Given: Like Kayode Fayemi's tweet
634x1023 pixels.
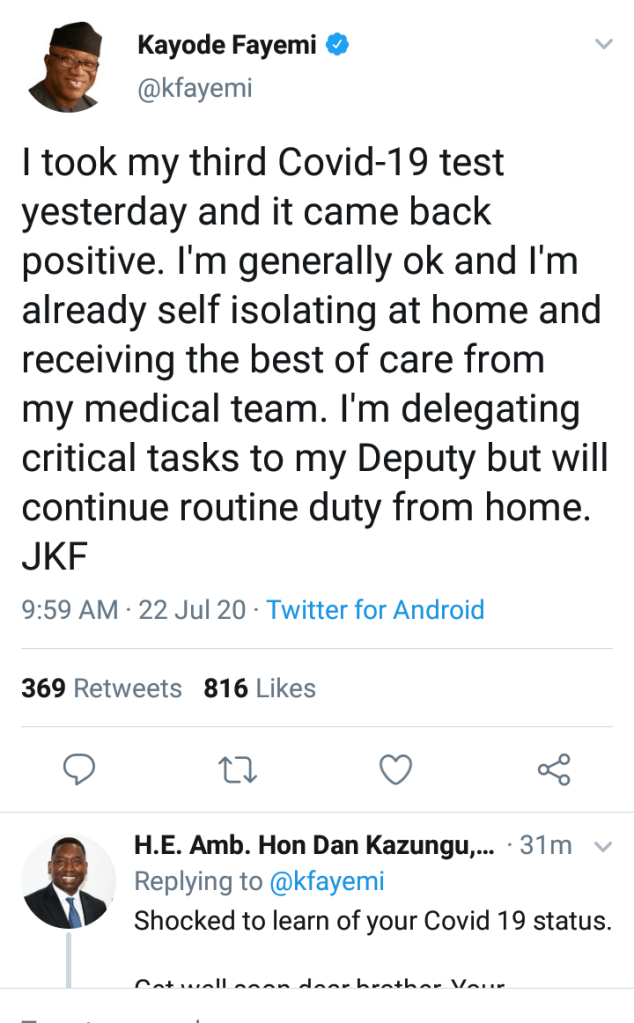Looking at the screenshot, I should (x=397, y=769).
